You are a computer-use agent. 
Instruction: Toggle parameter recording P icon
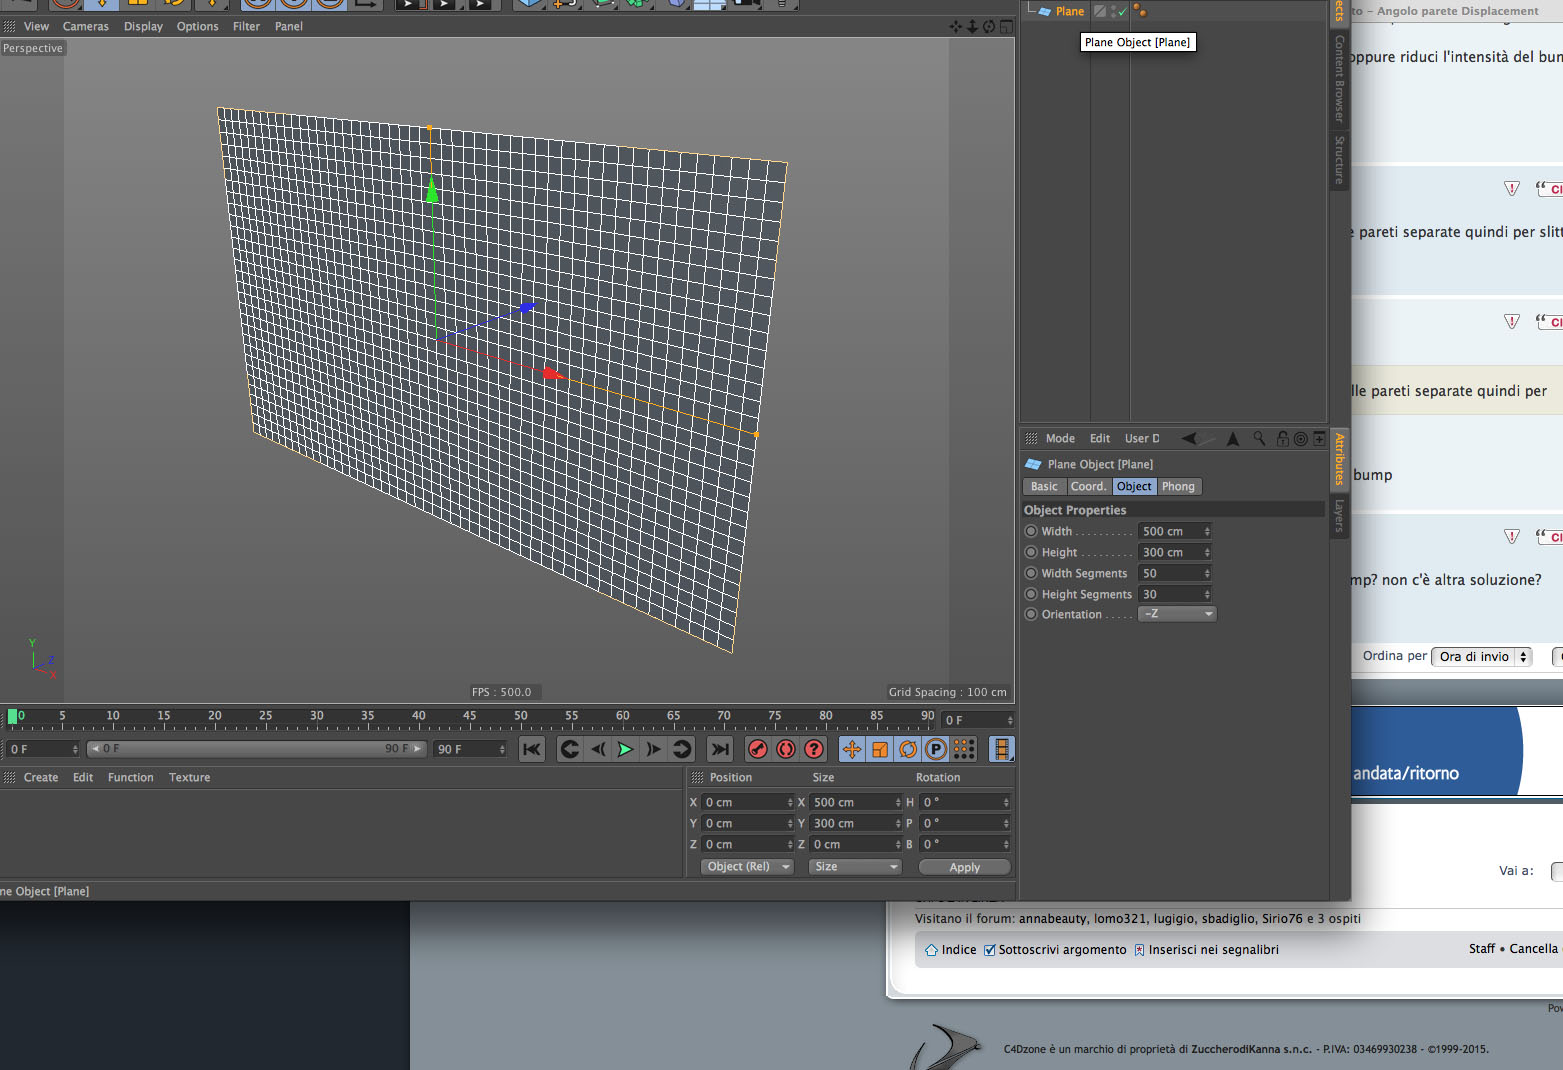(936, 749)
